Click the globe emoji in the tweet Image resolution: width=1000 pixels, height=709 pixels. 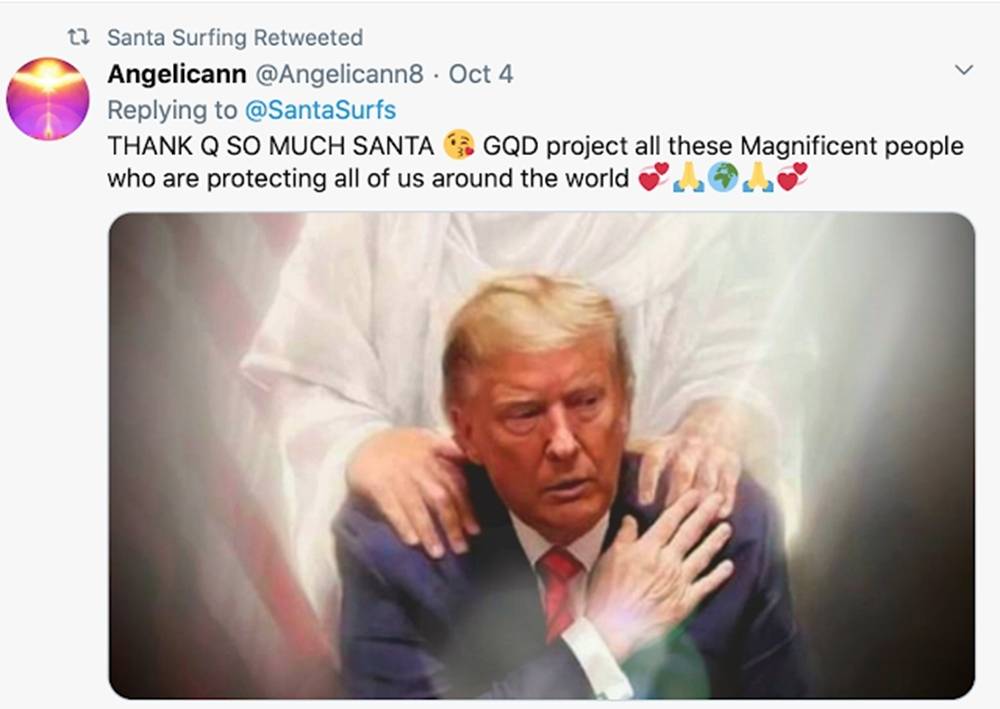tap(722, 179)
